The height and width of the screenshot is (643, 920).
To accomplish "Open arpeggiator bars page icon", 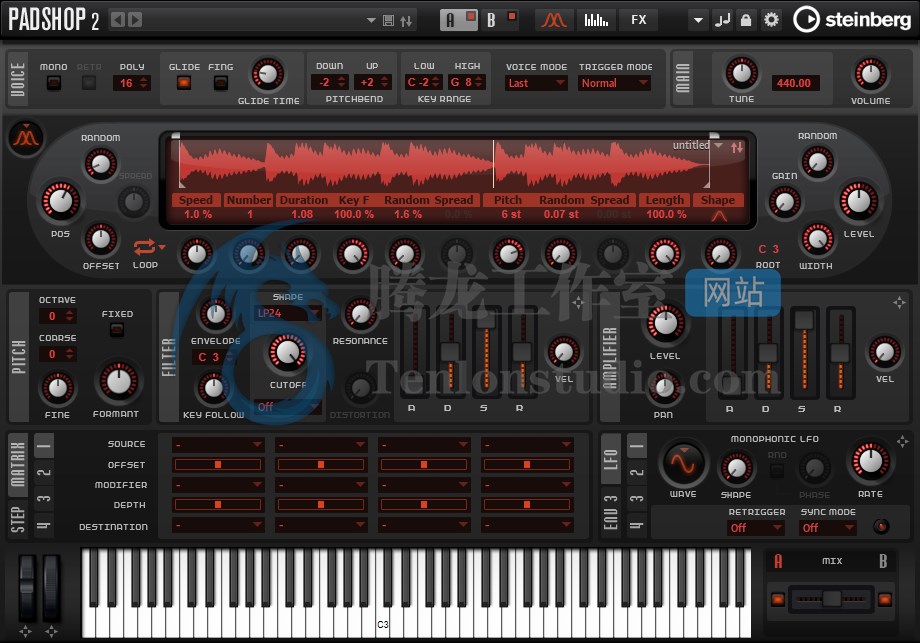I will [596, 21].
